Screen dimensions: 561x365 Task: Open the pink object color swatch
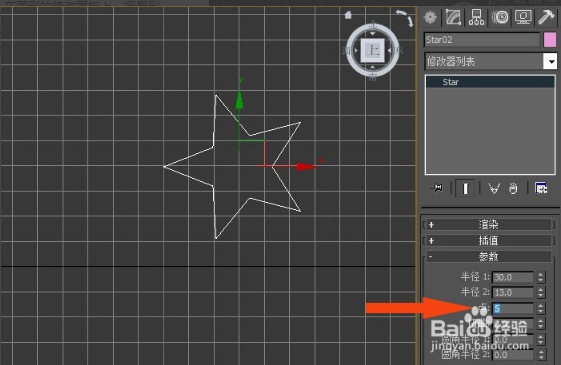pos(550,40)
